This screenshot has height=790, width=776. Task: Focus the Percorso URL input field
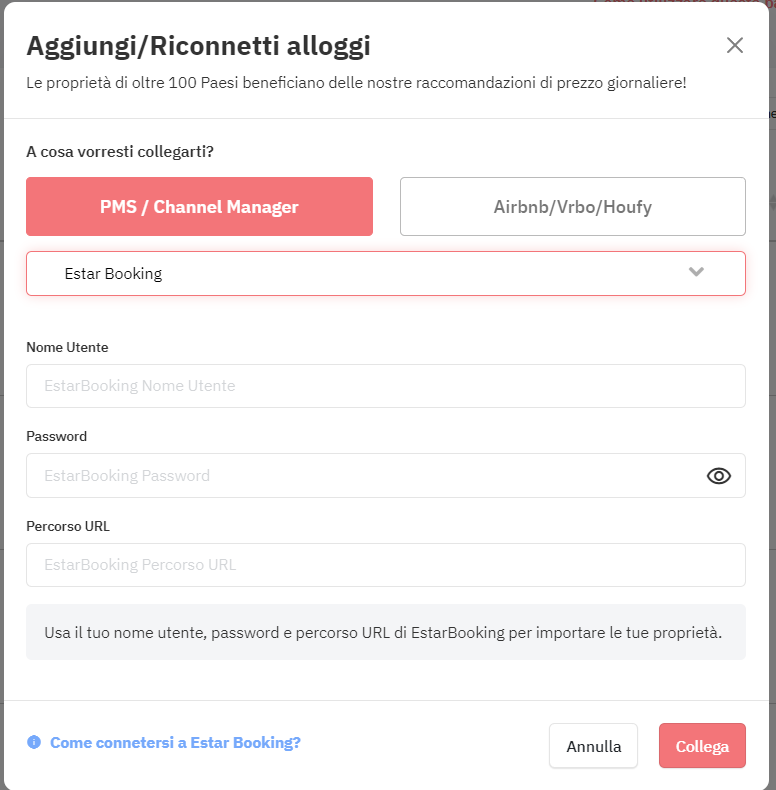tap(386, 565)
